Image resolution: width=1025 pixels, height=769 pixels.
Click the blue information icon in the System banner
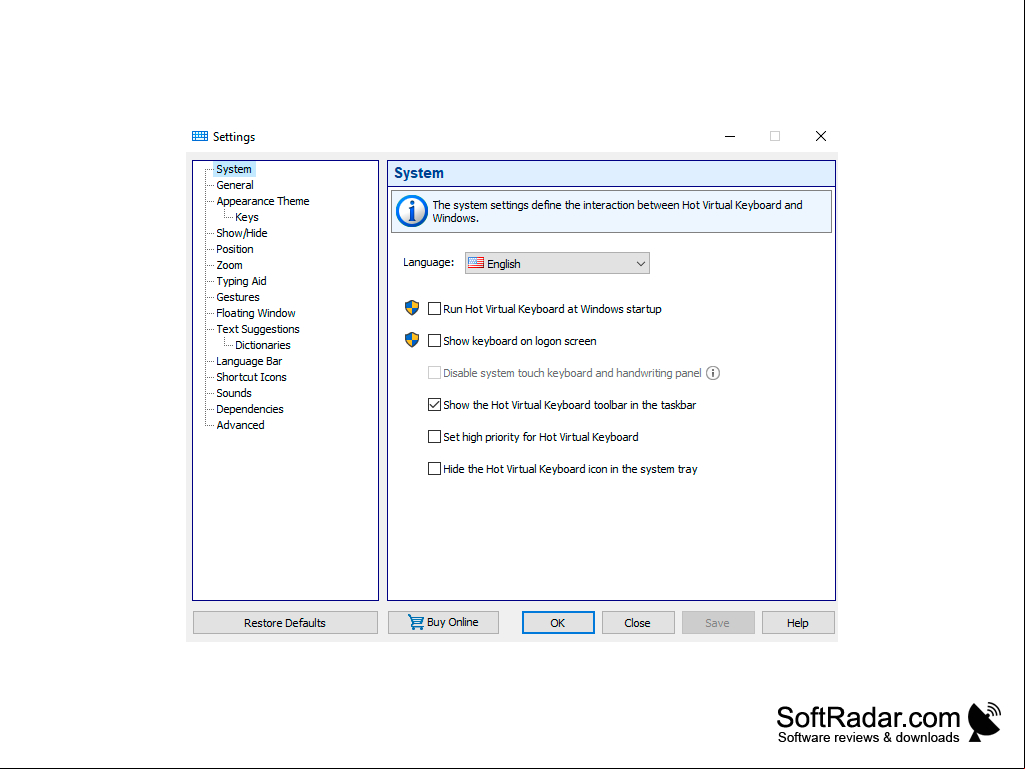(412, 211)
